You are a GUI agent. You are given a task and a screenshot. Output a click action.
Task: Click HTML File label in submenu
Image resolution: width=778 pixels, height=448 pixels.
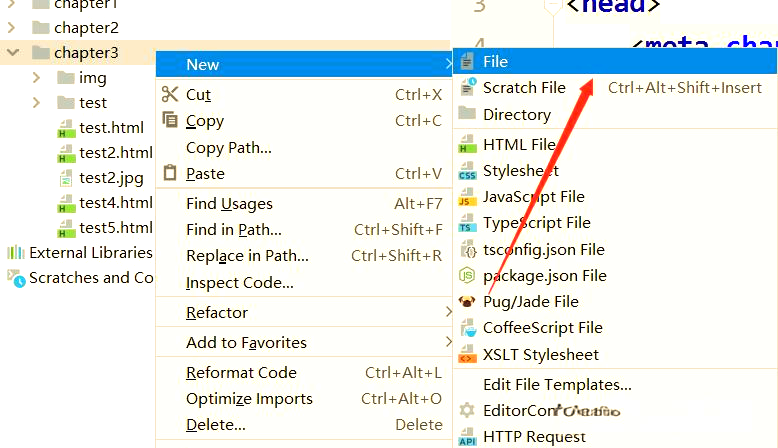[519, 144]
